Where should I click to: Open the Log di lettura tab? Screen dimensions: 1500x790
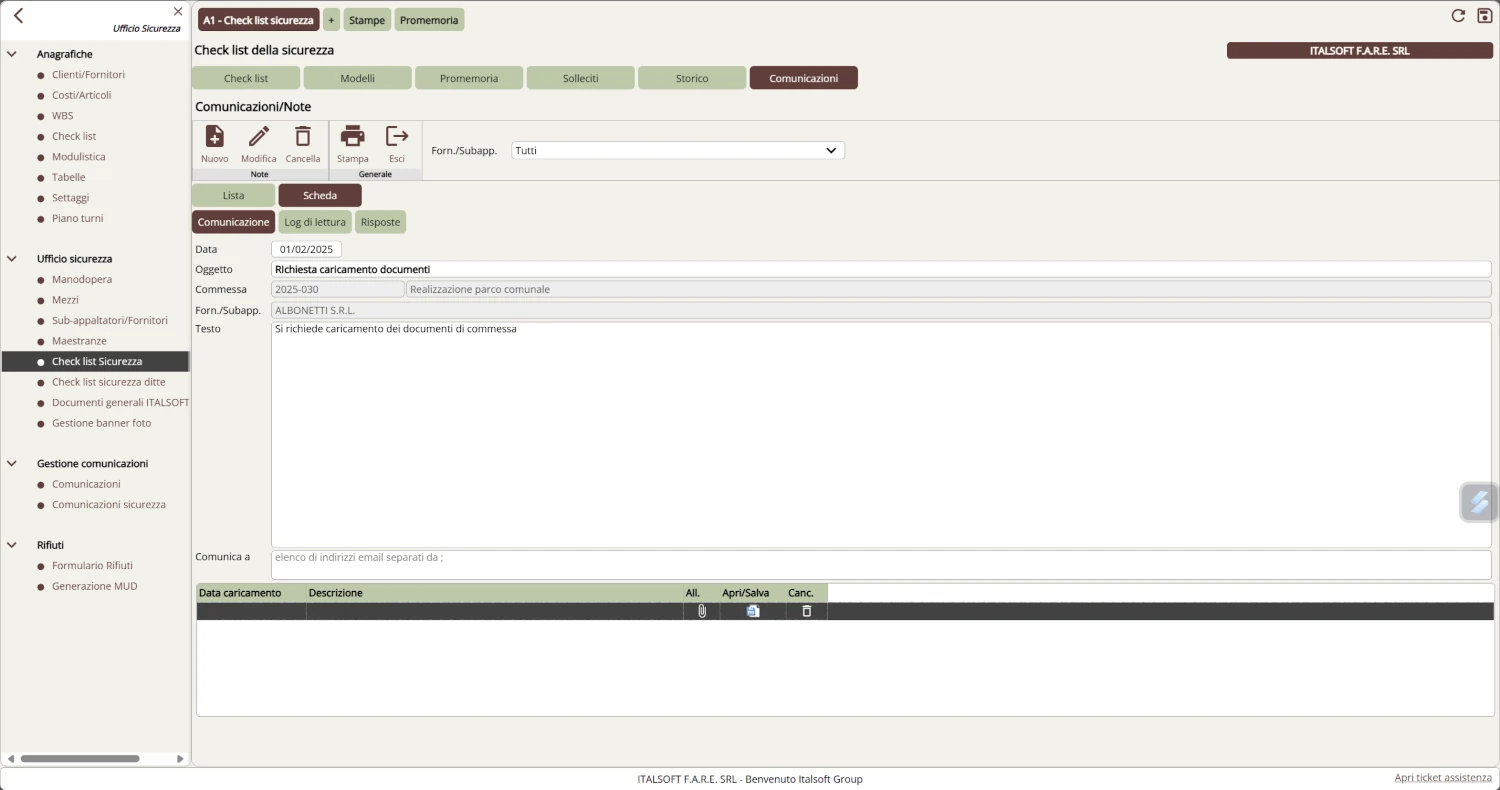pyautogui.click(x=315, y=222)
